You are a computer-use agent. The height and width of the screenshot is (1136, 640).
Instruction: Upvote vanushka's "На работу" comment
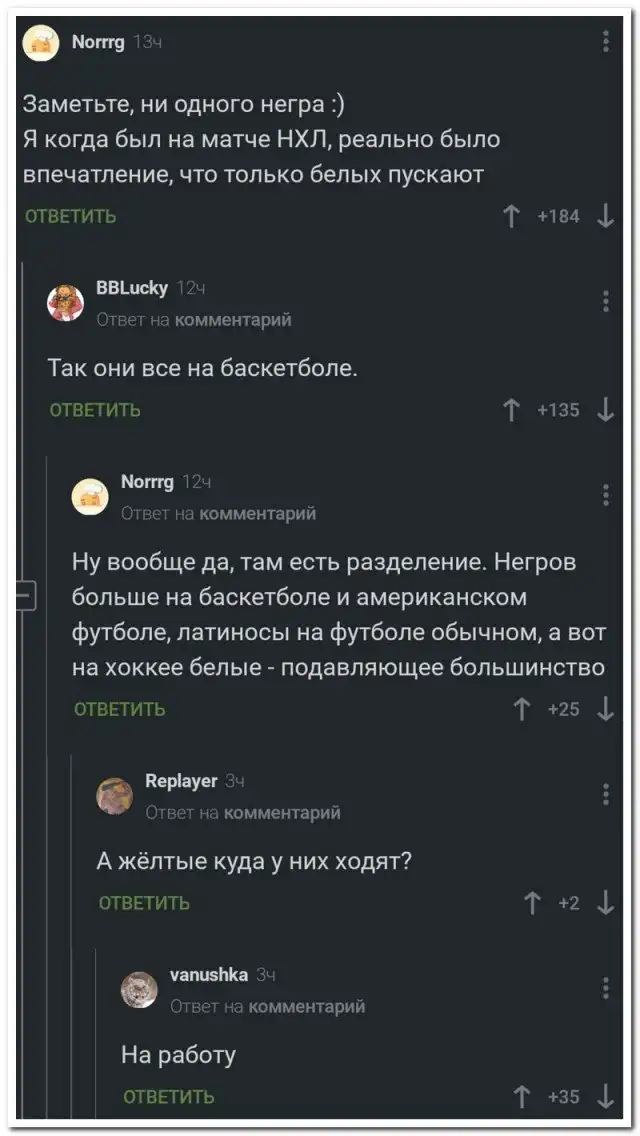[x=522, y=1096]
